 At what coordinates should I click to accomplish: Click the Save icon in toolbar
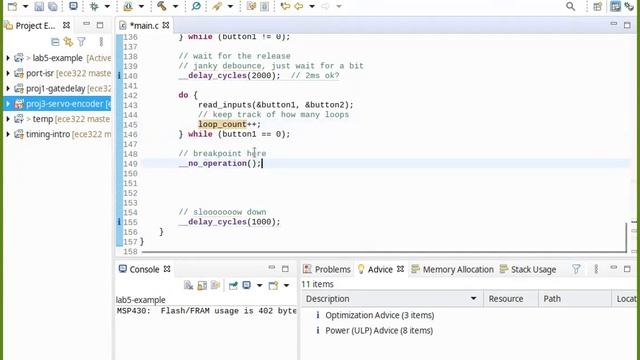pyautogui.click(x=39, y=6)
